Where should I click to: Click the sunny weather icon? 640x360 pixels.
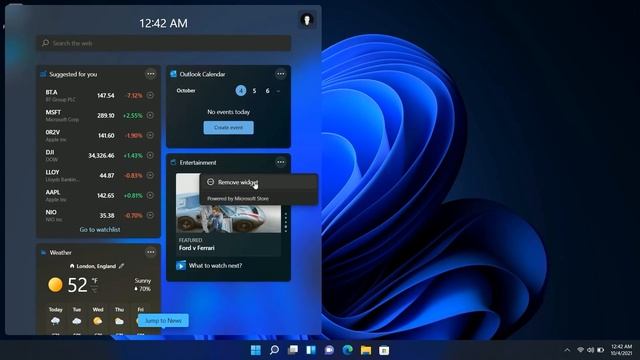(55, 284)
